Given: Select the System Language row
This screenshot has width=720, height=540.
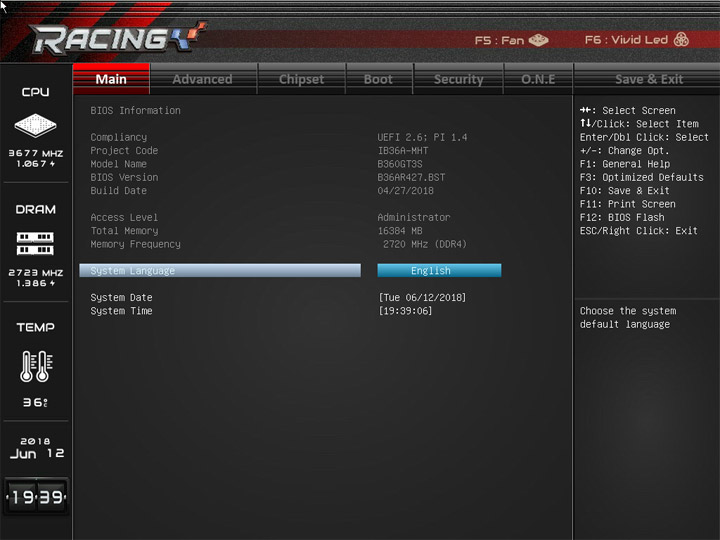Looking at the screenshot, I should [x=220, y=270].
